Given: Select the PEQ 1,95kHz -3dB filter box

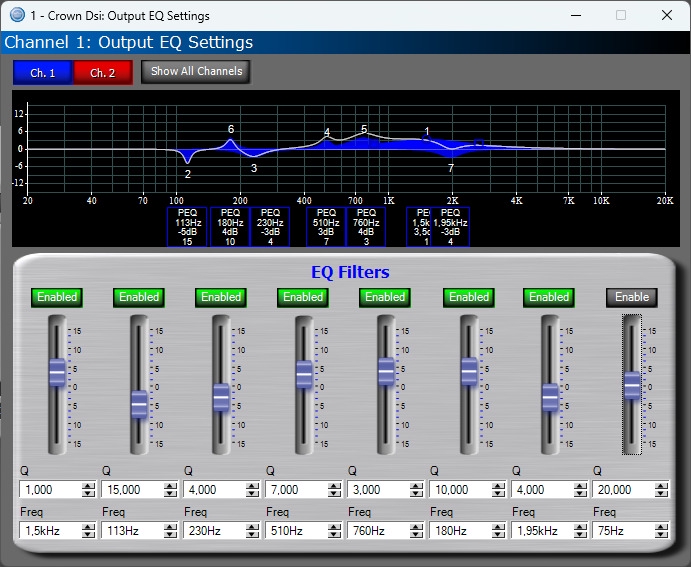Looking at the screenshot, I should click(450, 227).
